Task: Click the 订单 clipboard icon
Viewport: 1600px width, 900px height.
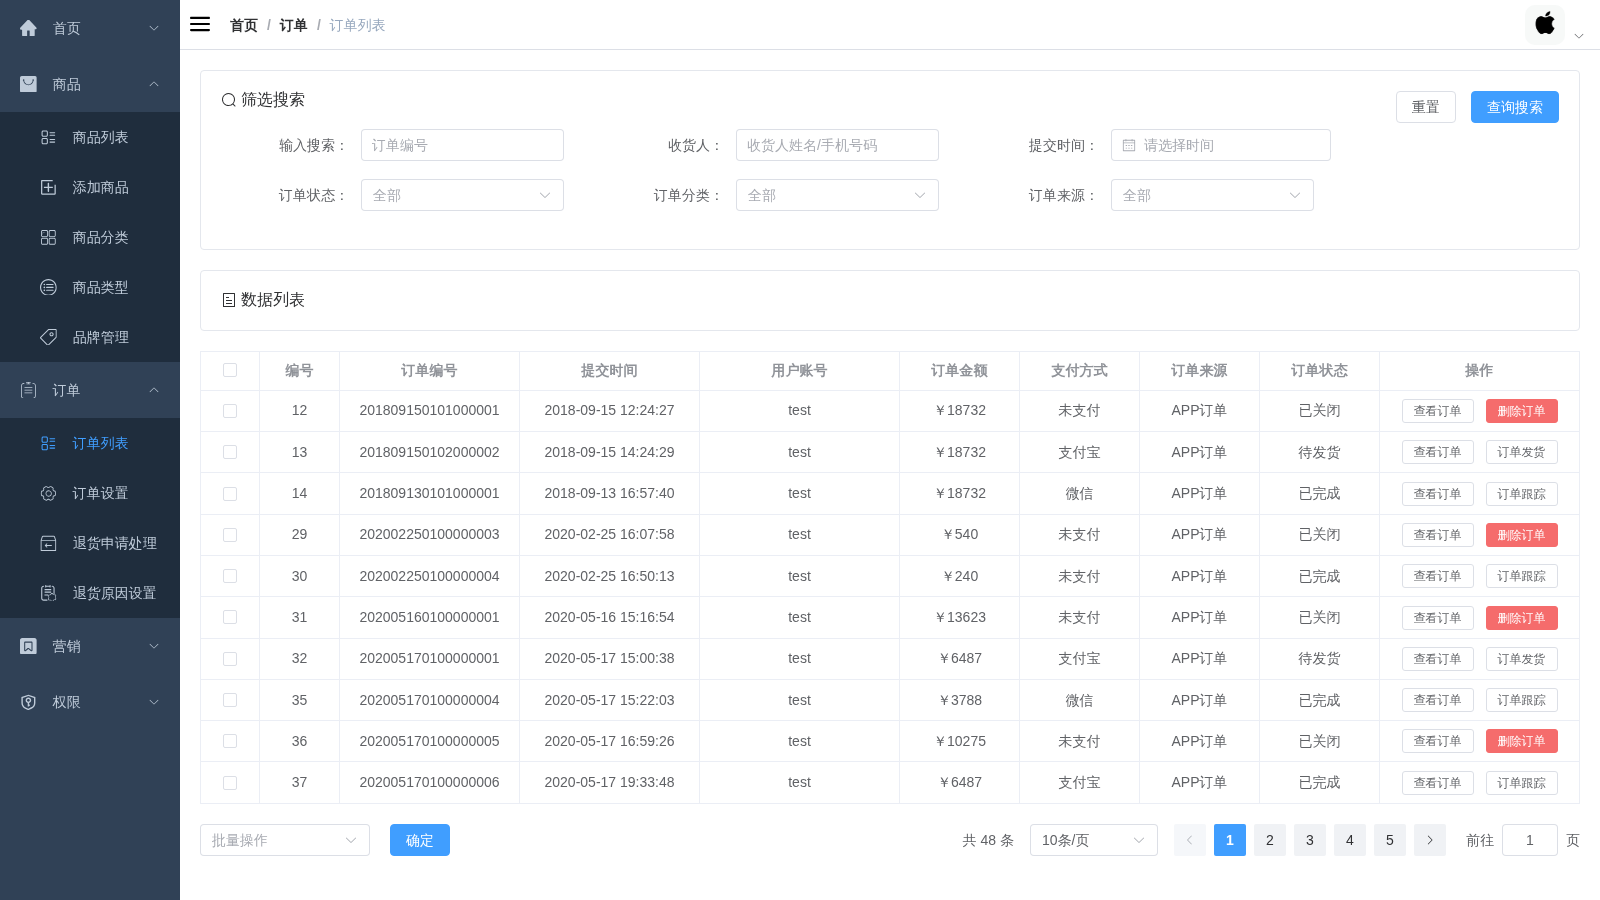Action: (28, 390)
